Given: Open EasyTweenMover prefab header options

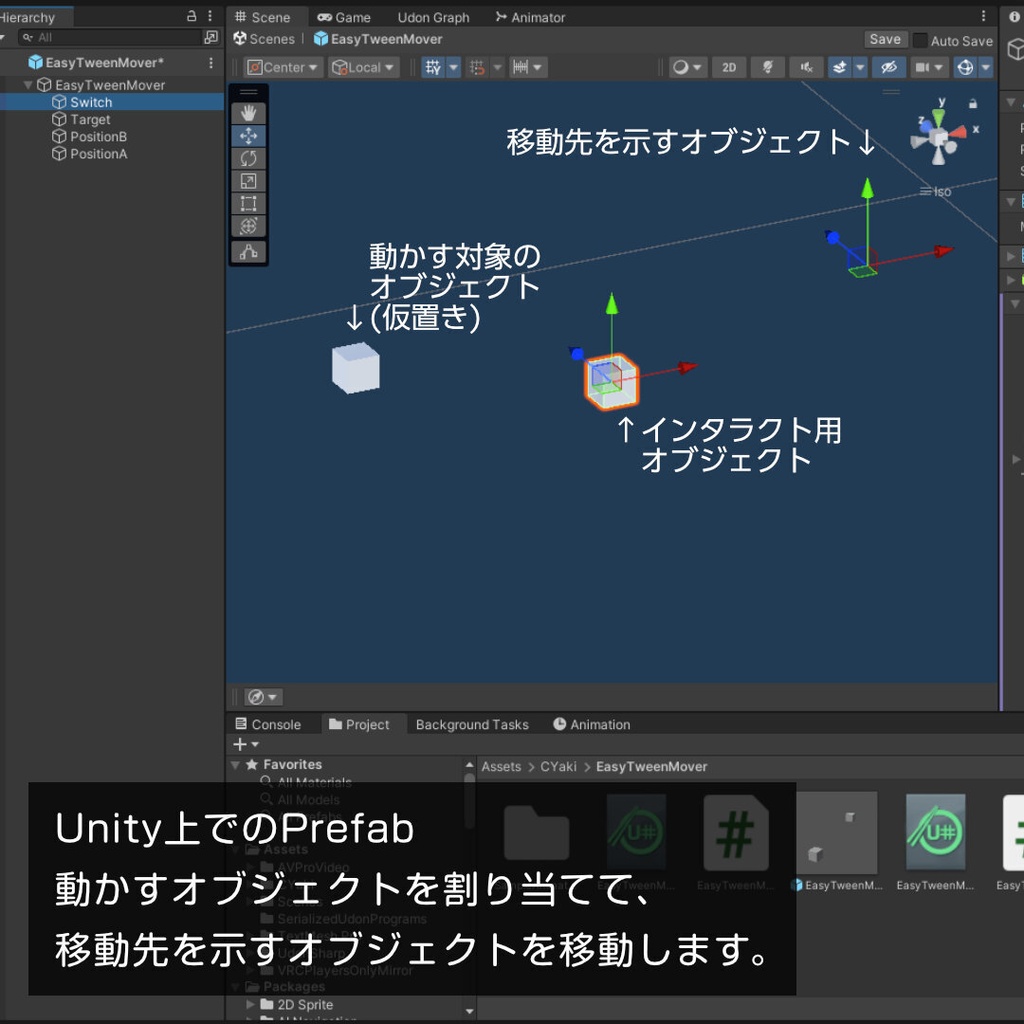Looking at the screenshot, I should (x=210, y=63).
